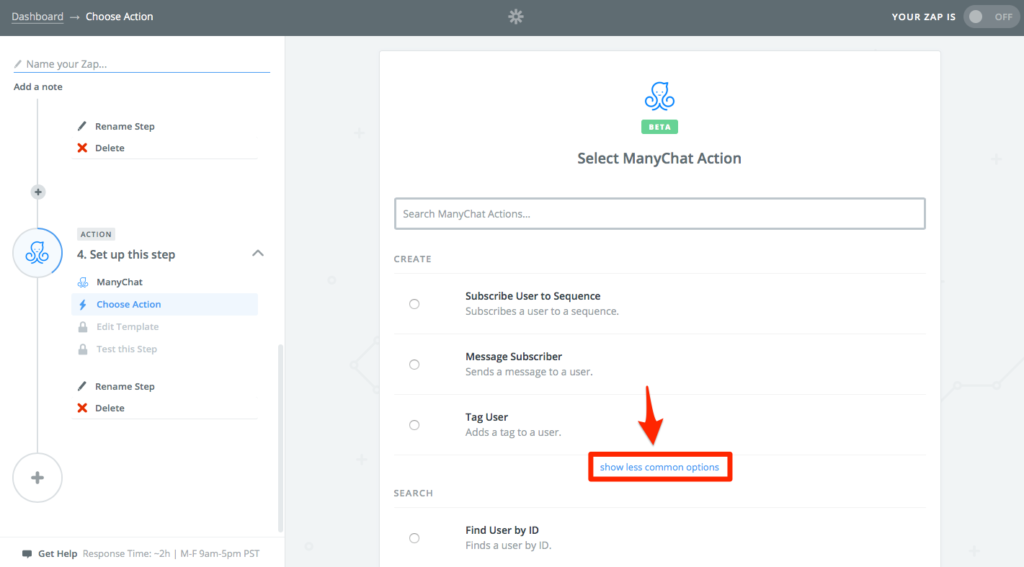Viewport: 1024px width, 567px height.
Task: Click the Get Help speech bubble icon
Action: 27,554
